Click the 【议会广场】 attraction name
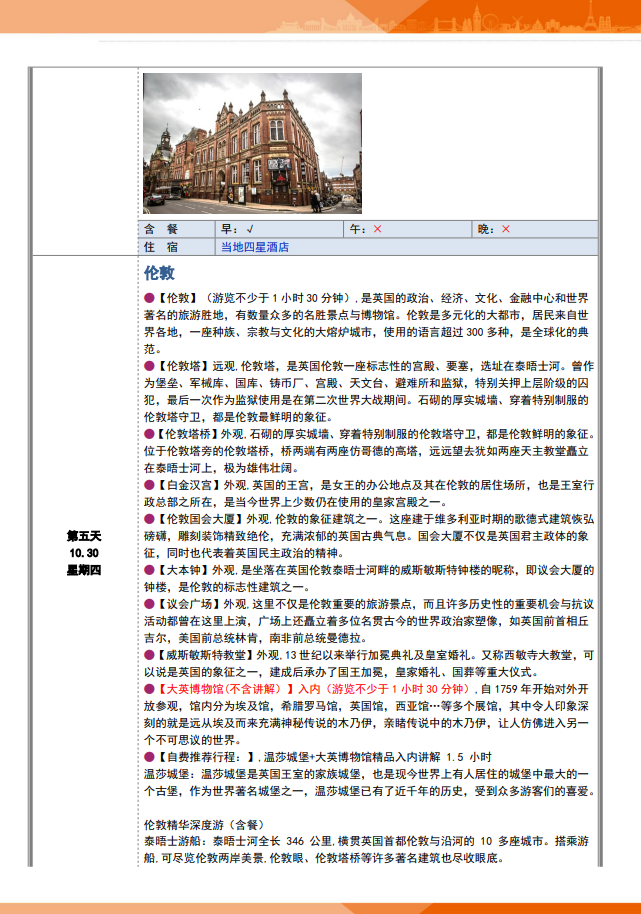Viewport: 641px width, 914px height. point(189,604)
